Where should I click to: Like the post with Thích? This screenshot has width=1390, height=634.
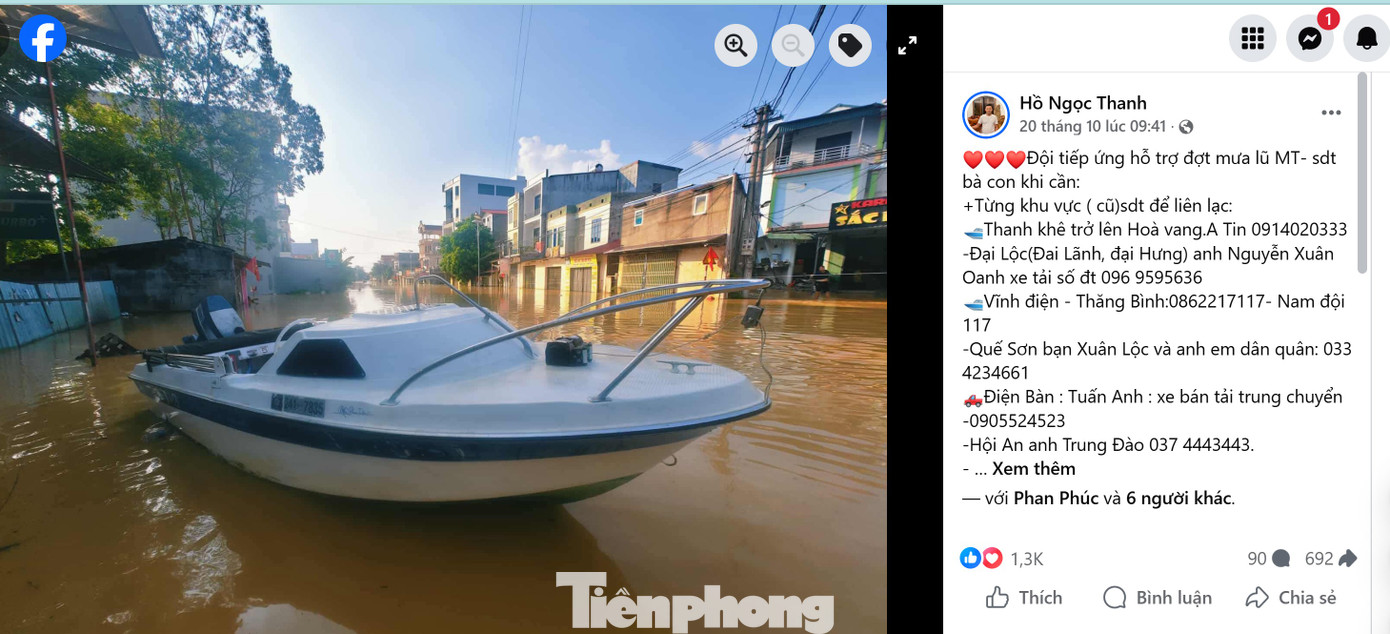[1024, 598]
